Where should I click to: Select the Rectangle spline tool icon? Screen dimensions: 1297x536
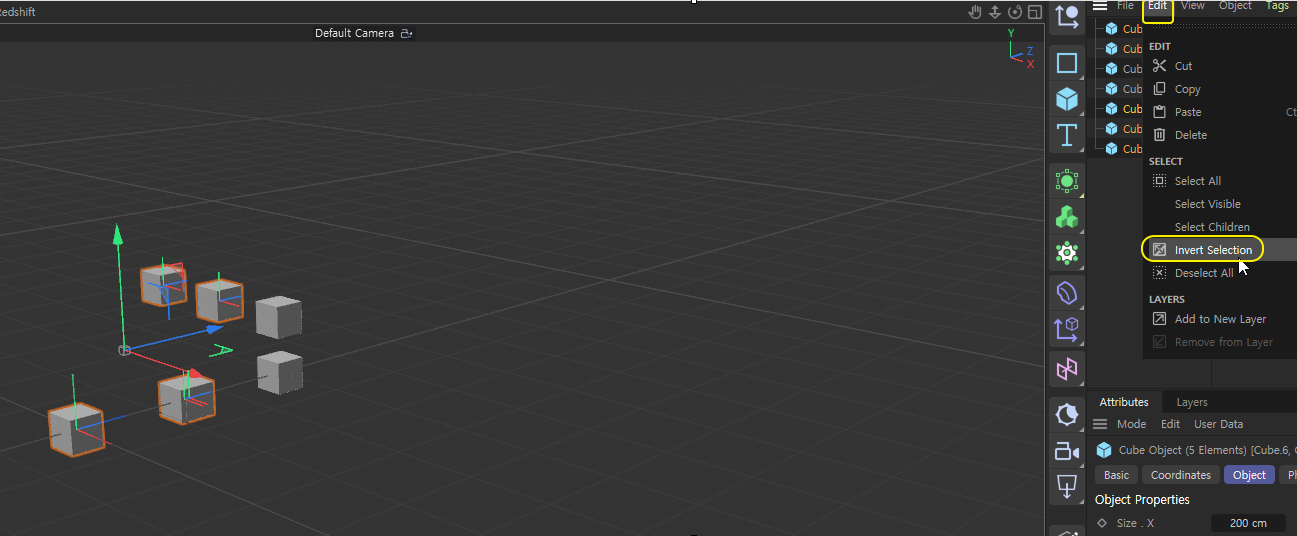point(1067,63)
